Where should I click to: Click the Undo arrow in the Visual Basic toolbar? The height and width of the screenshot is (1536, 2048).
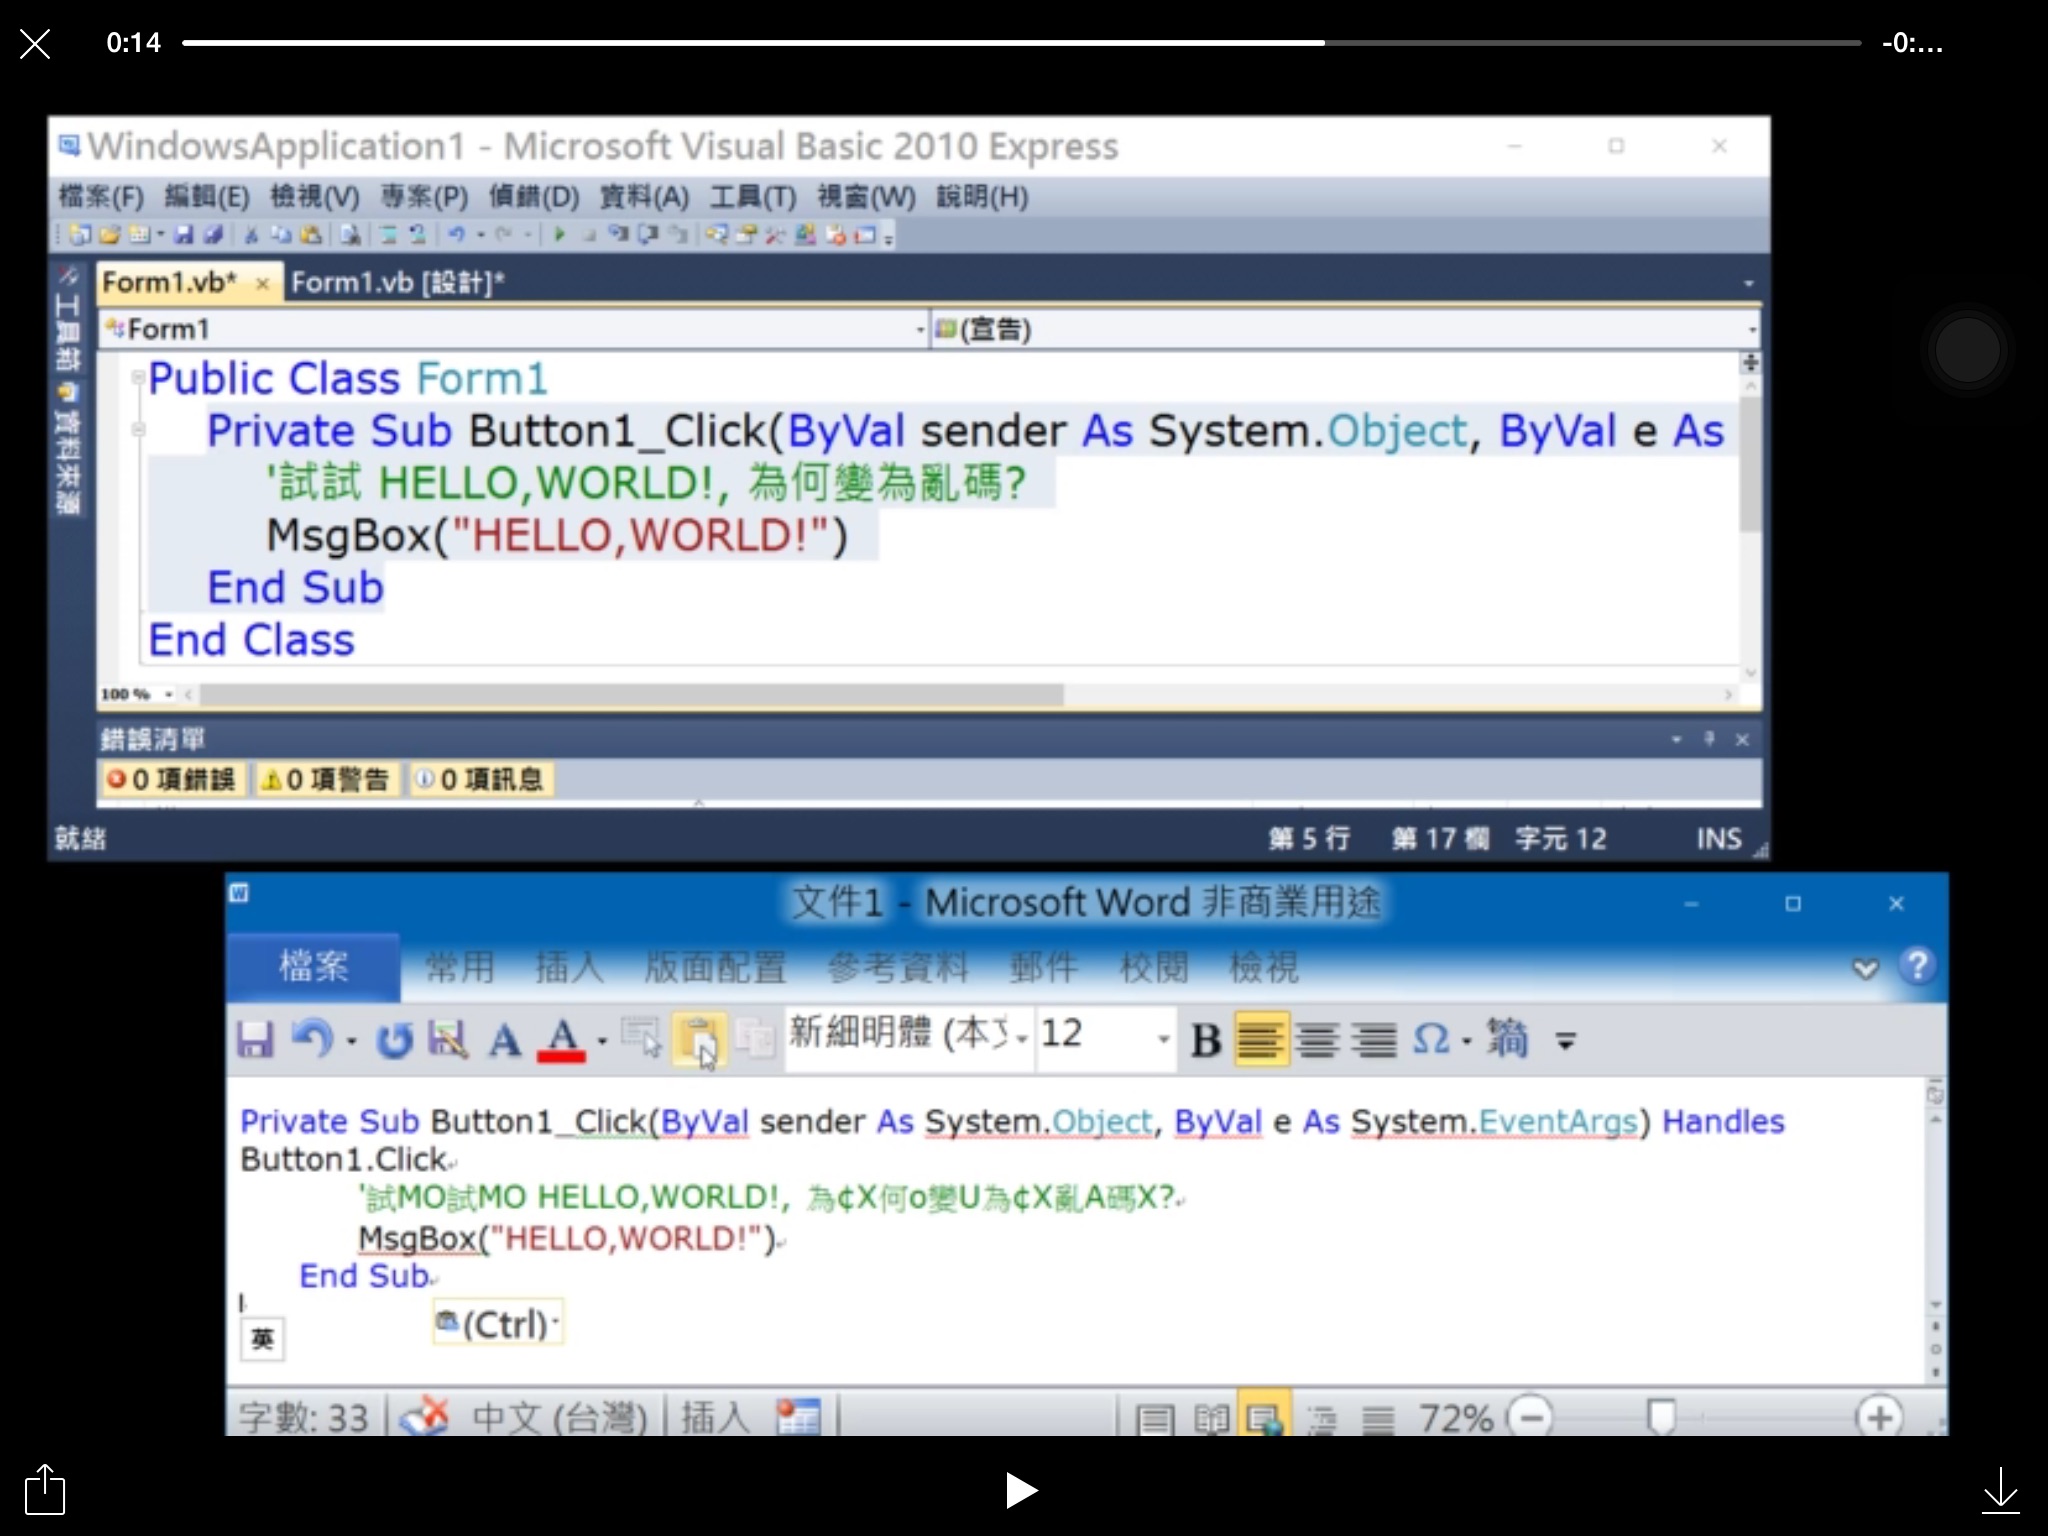tap(456, 235)
